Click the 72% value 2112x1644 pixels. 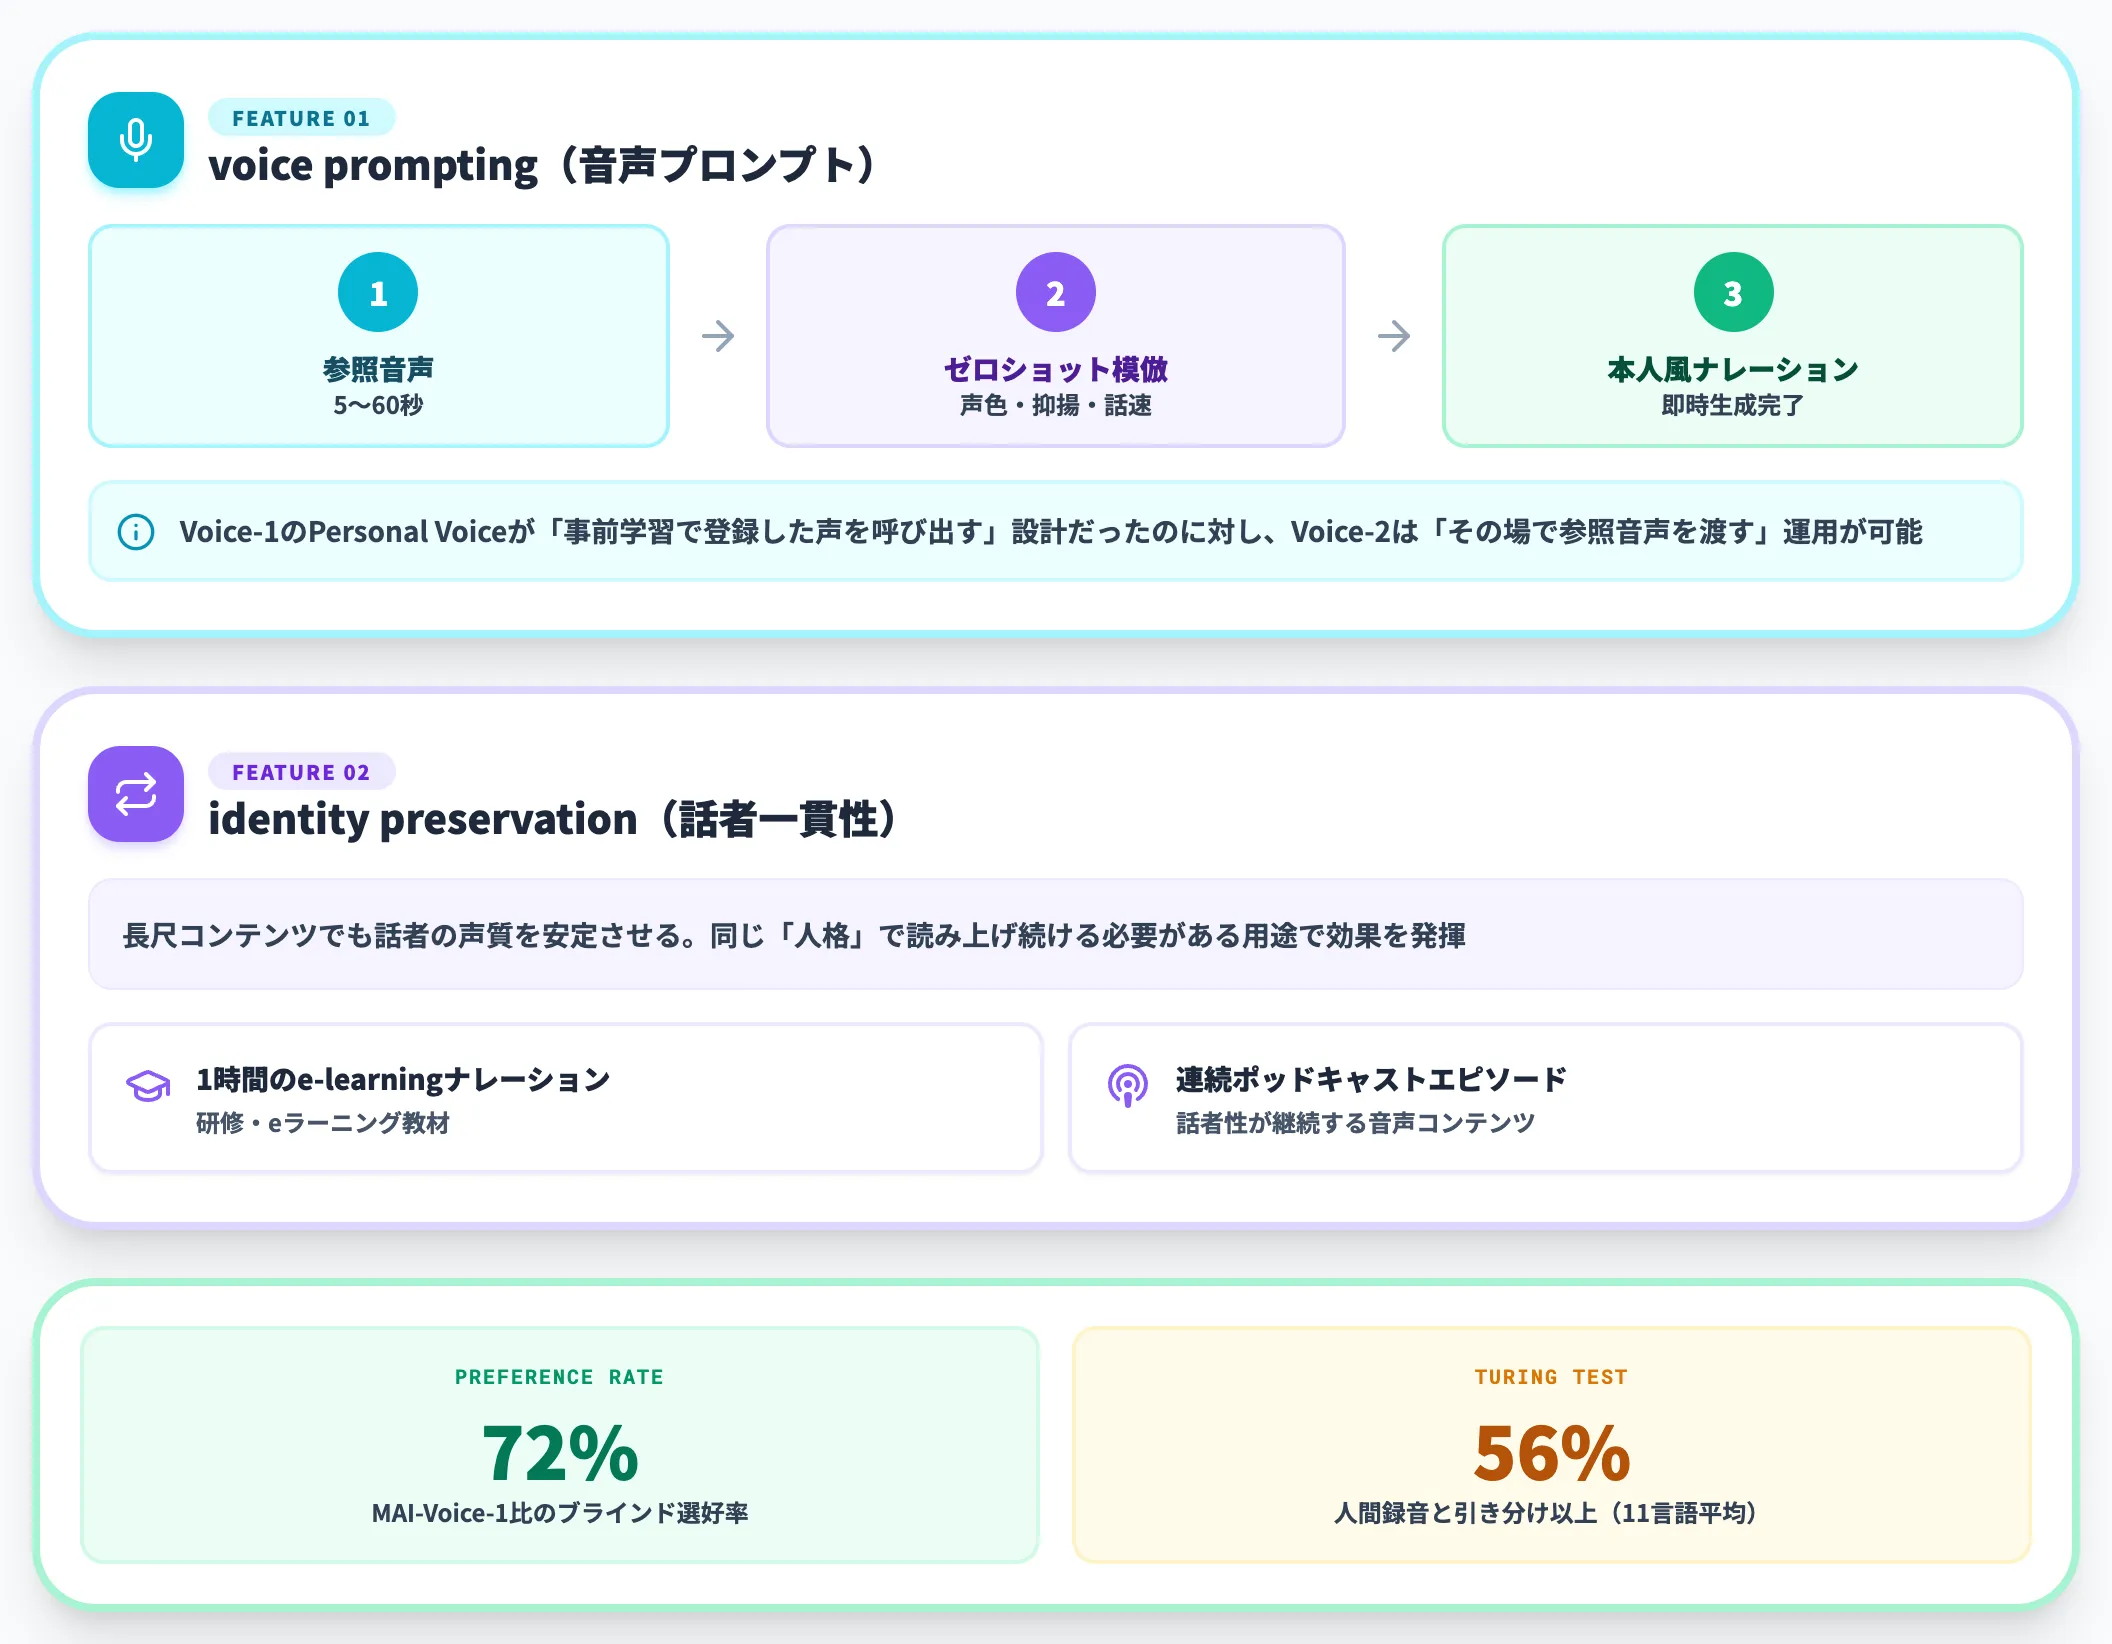tap(559, 1453)
